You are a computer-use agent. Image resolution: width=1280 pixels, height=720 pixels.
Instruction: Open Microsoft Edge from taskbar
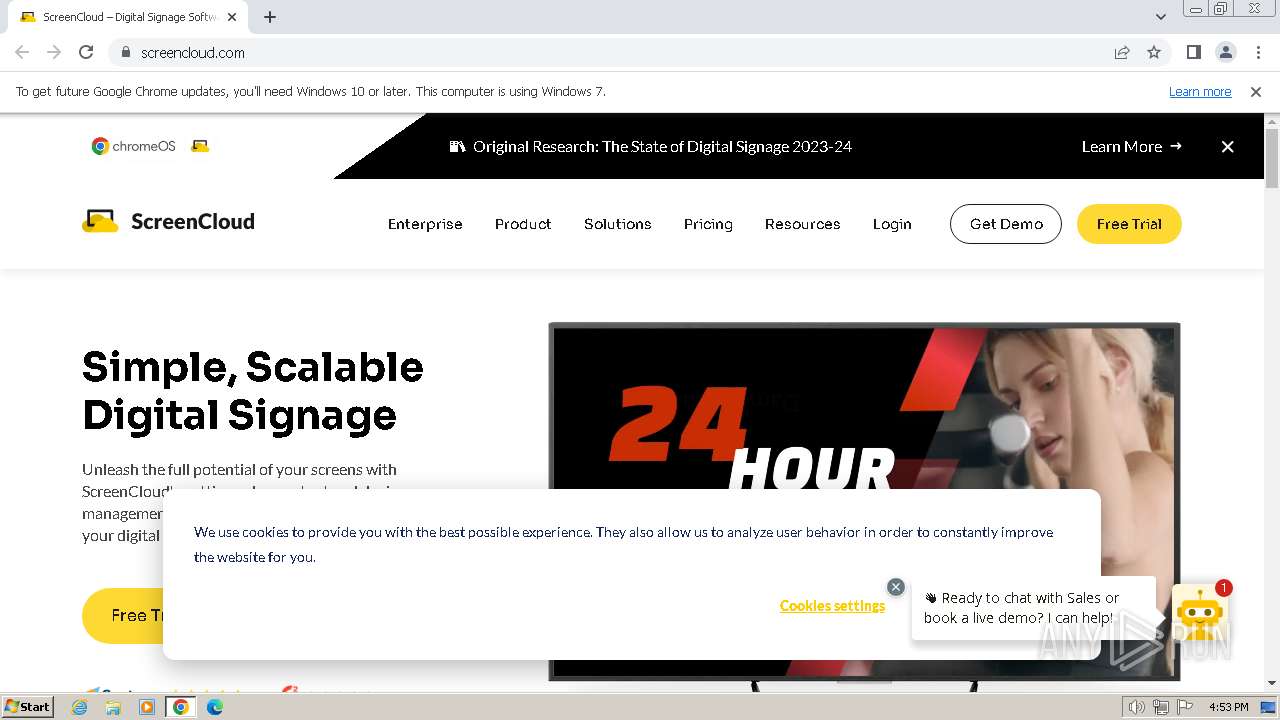click(214, 707)
